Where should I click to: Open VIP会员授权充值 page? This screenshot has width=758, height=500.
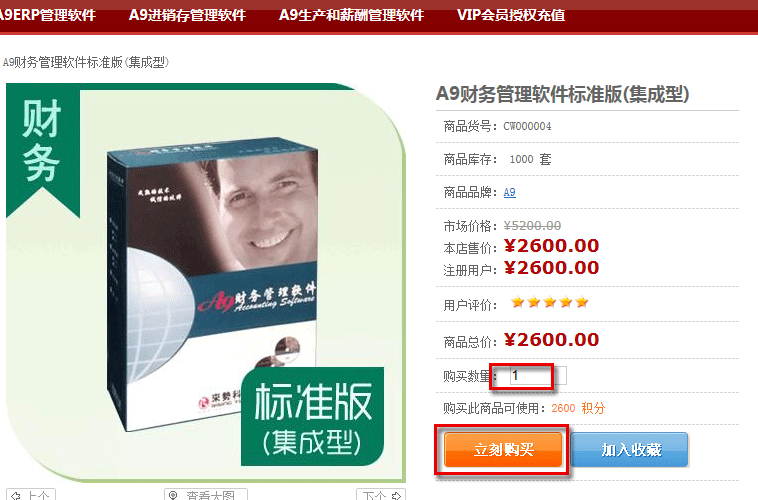click(511, 15)
